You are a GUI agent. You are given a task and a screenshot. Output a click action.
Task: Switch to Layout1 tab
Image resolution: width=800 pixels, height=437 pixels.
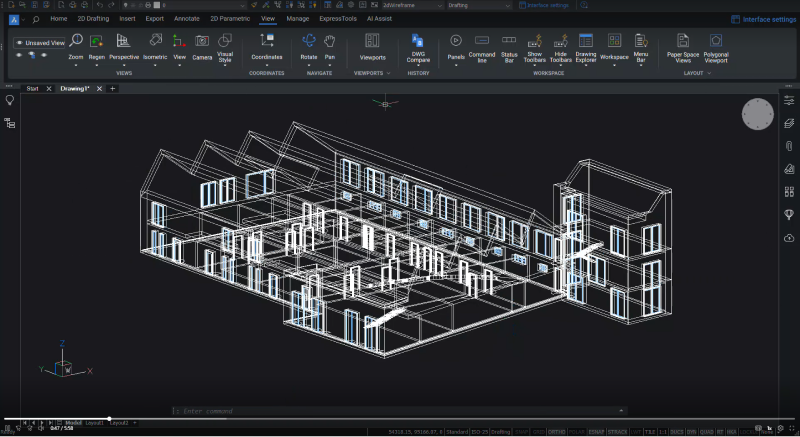pos(94,423)
